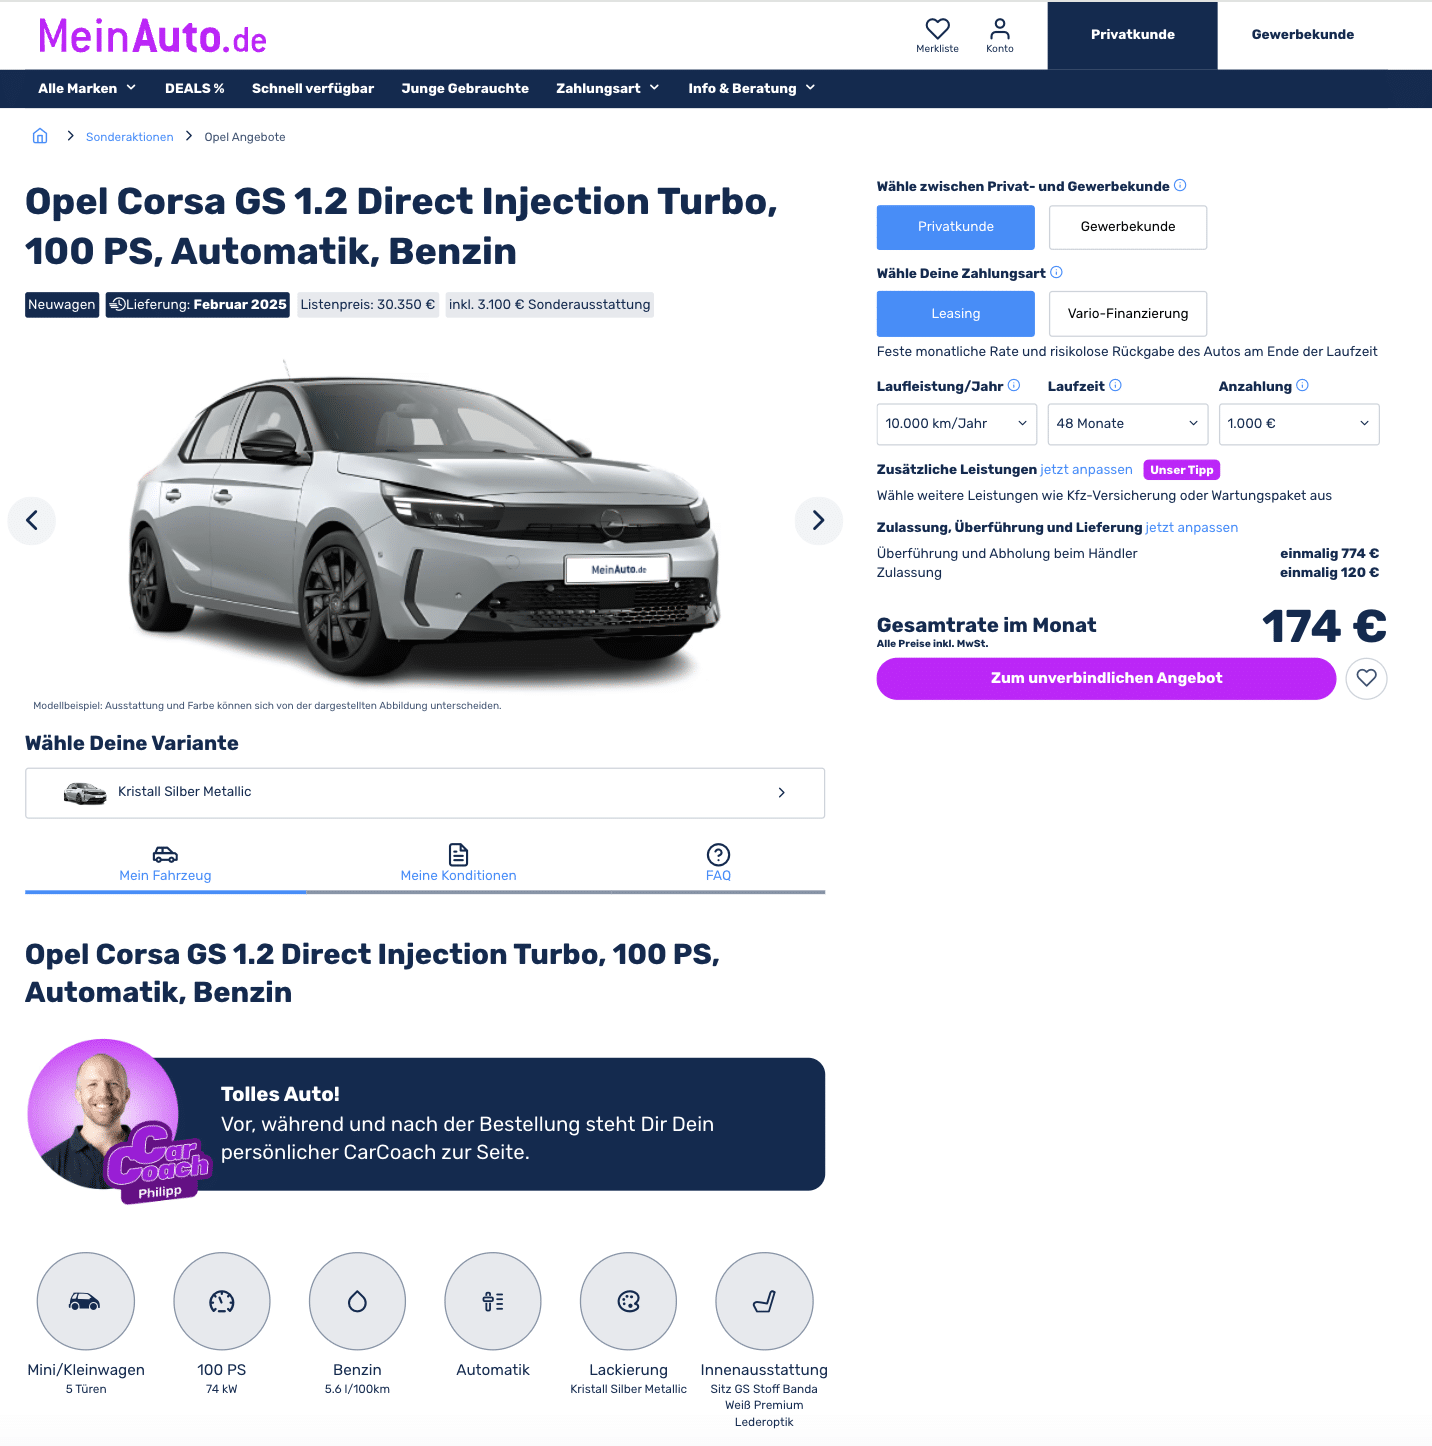The width and height of the screenshot is (1432, 1446).
Task: Open the Merkliste heart icon in header
Action: click(937, 35)
